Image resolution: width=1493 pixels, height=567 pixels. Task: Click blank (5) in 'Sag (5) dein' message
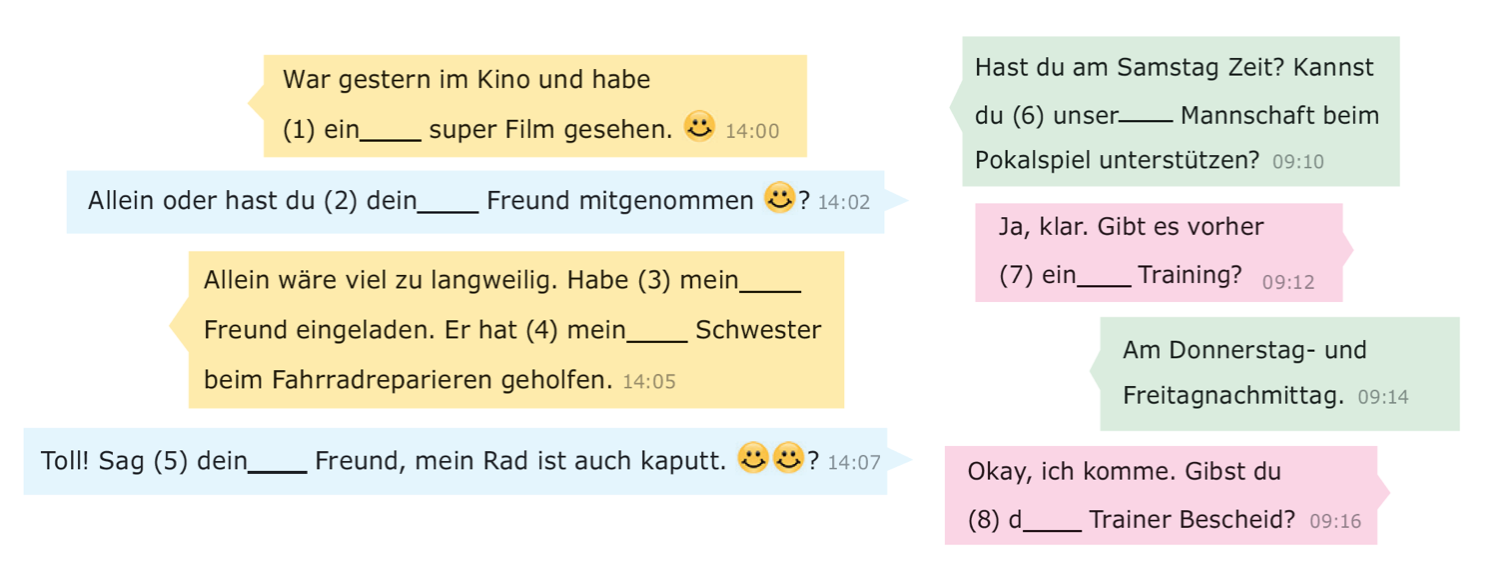tap(277, 462)
